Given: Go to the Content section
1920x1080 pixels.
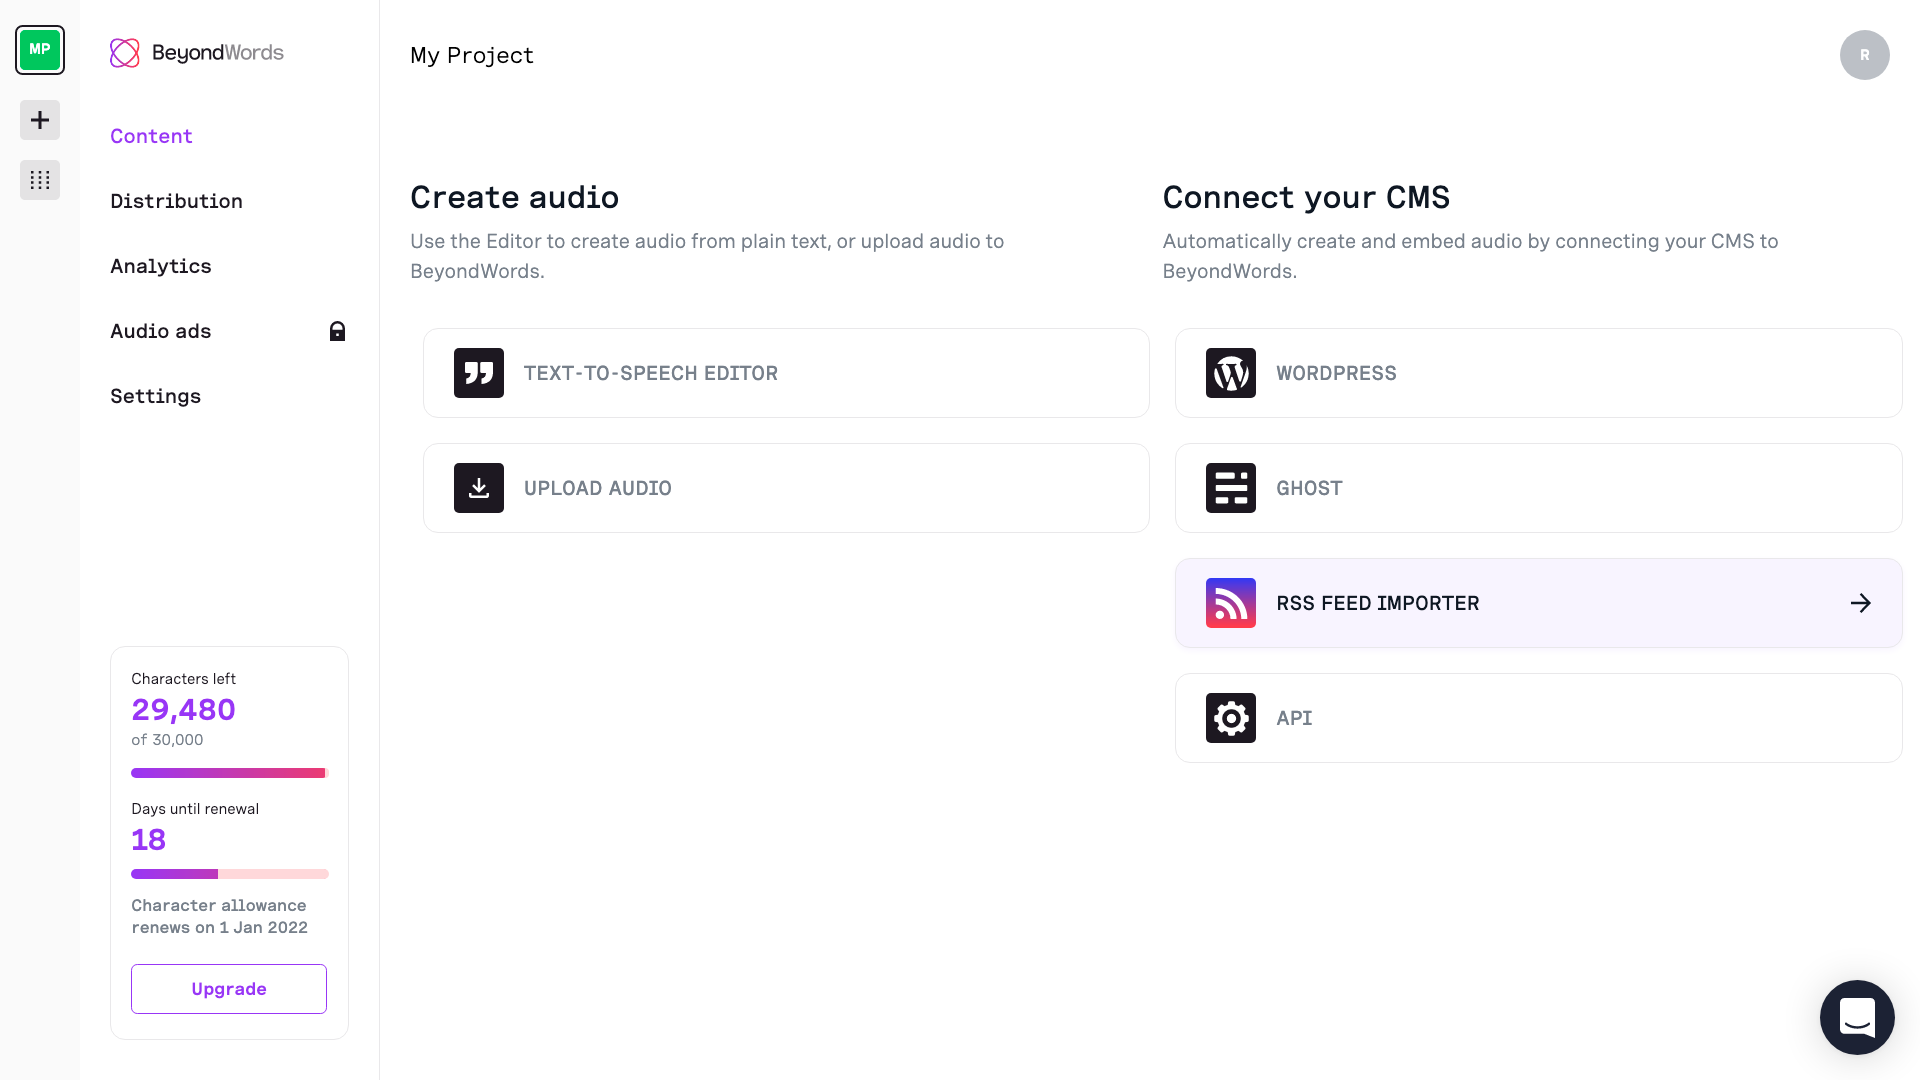Looking at the screenshot, I should point(151,136).
